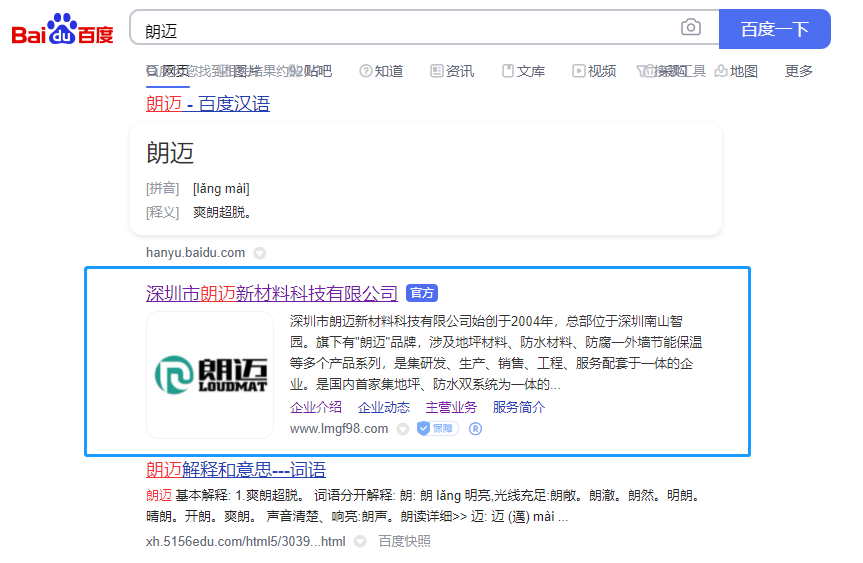Click the 百度快照 link
The image size is (863, 563).
pyautogui.click(x=405, y=542)
